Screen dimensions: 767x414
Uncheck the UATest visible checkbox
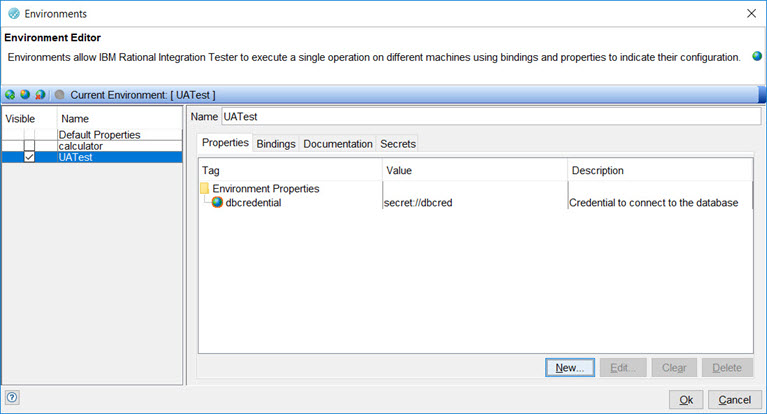pos(29,157)
